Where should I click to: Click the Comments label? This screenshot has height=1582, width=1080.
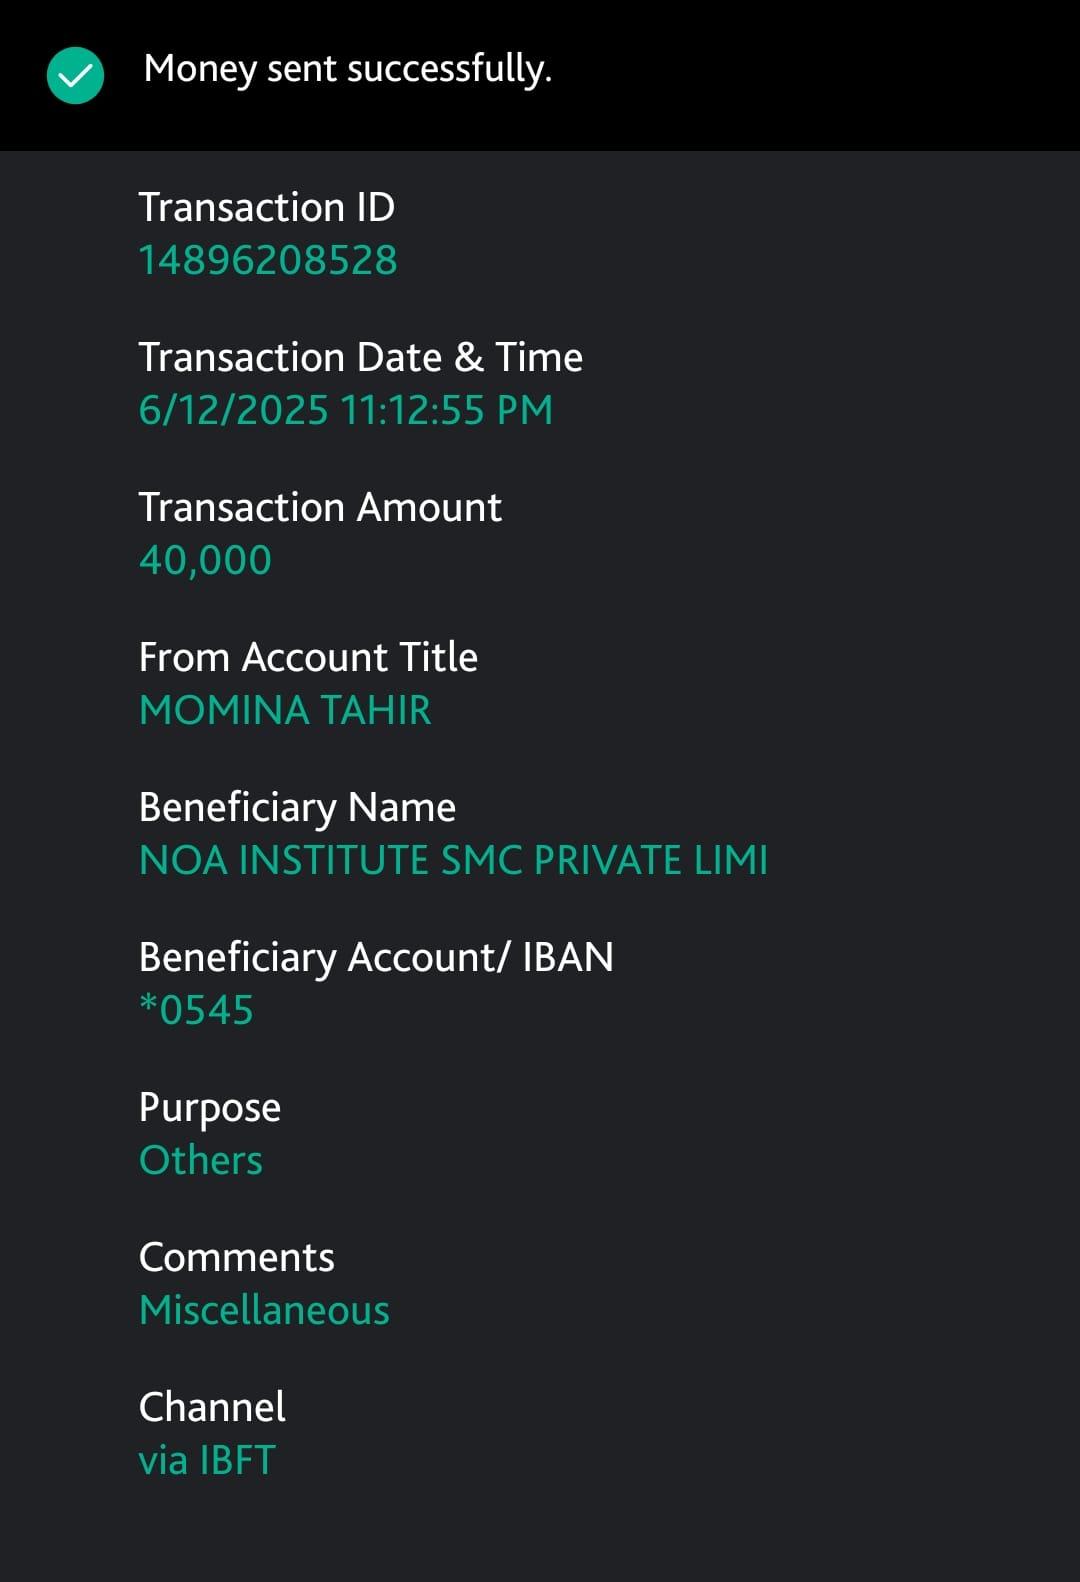[236, 1257]
